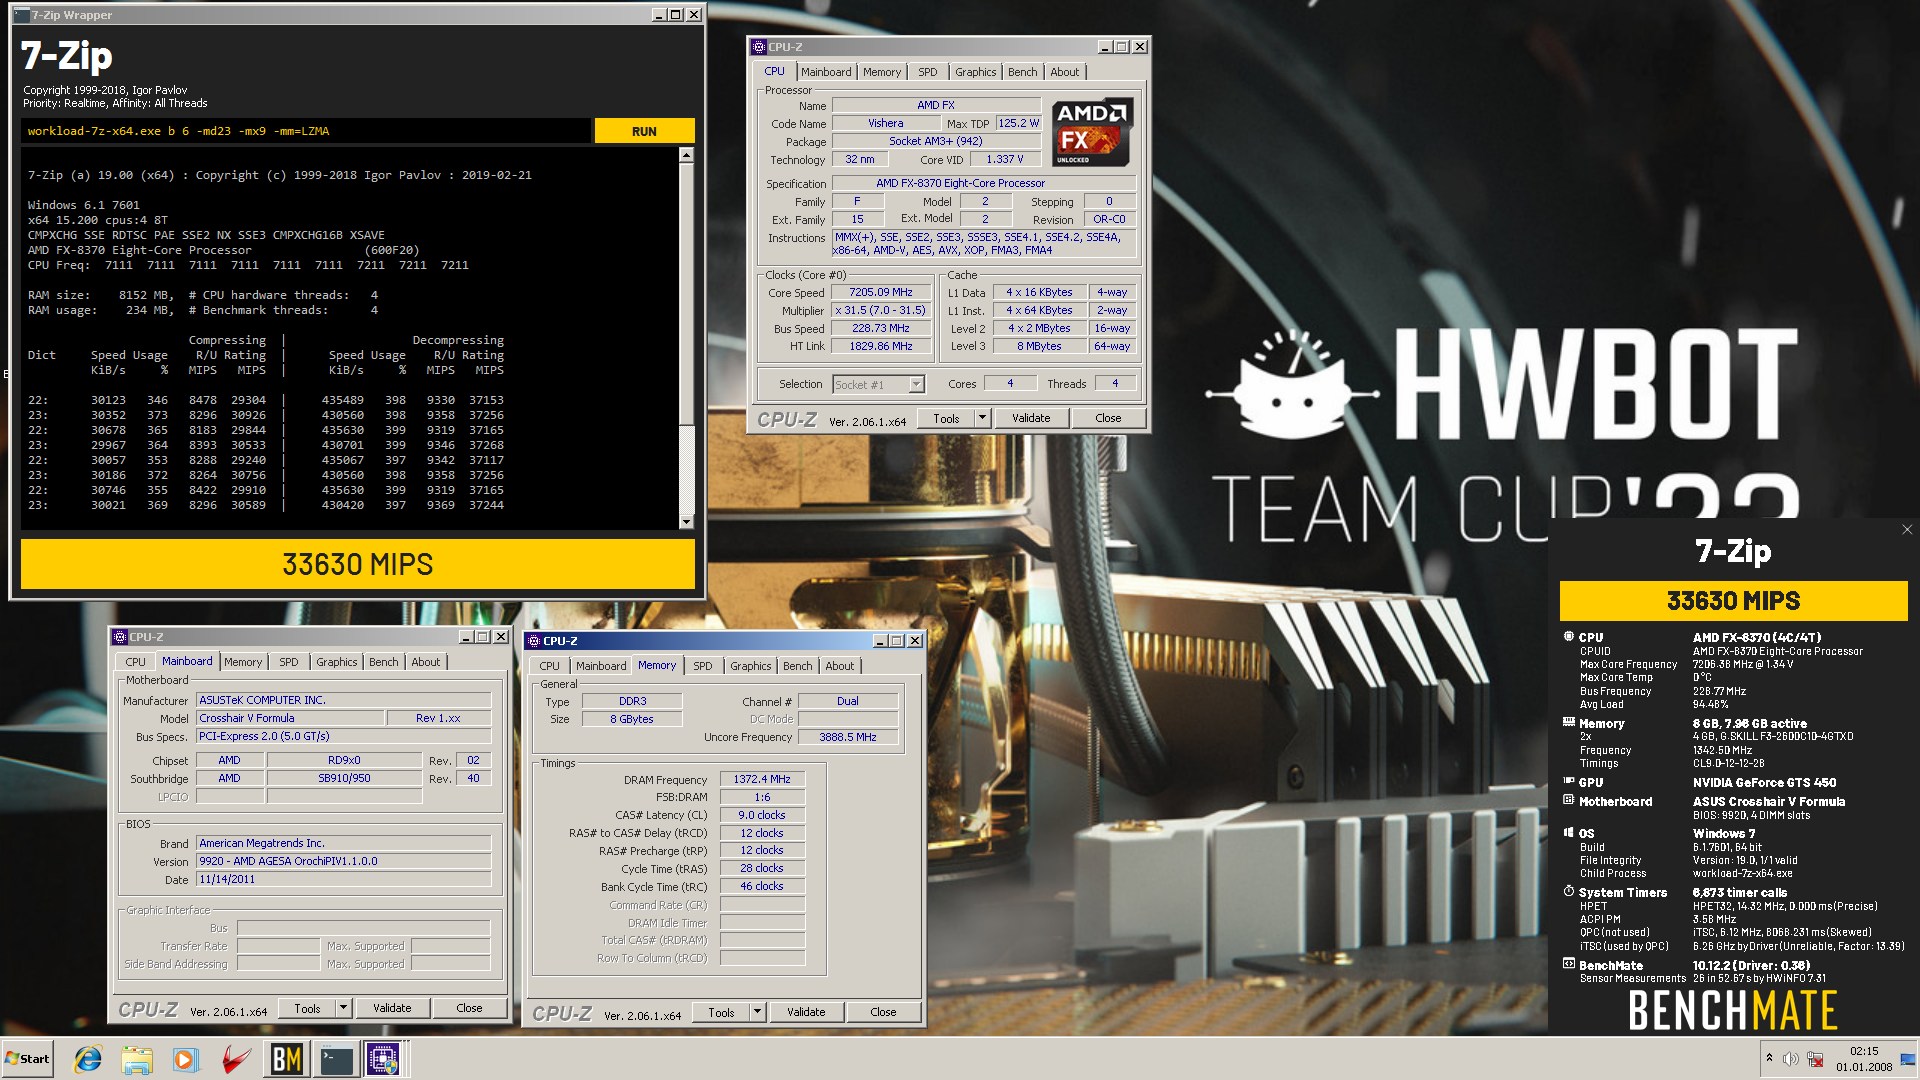This screenshot has height=1080, width=1920.
Task: Open CPU tab in Mainboard CPU-Z window
Action: pyautogui.click(x=135, y=662)
